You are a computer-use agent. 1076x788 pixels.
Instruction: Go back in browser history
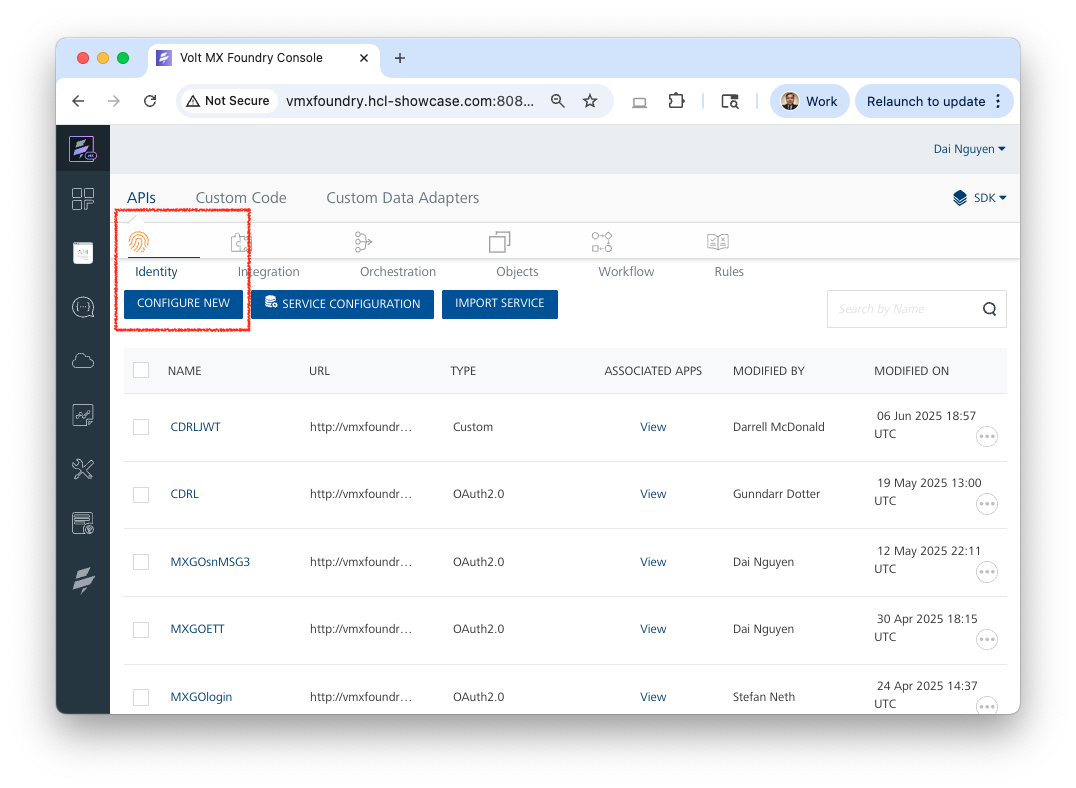point(78,101)
